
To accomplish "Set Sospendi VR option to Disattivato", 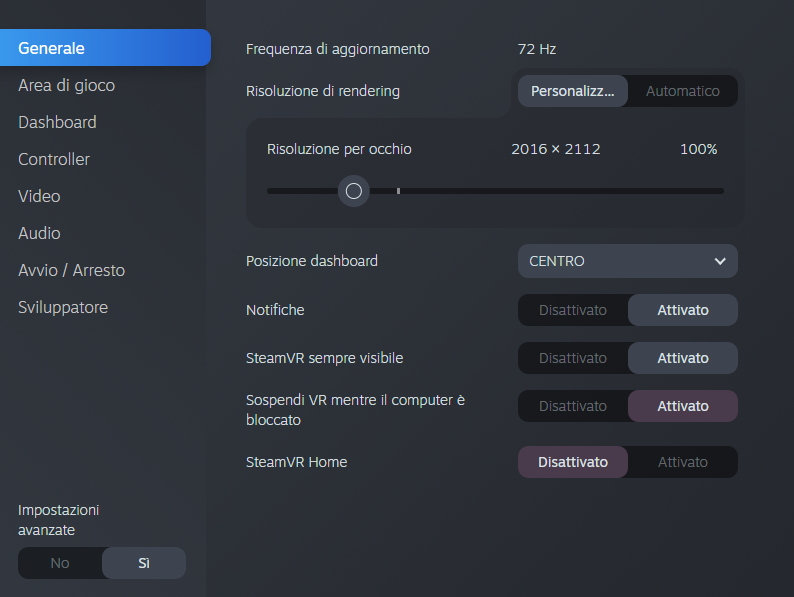I will pos(573,406).
